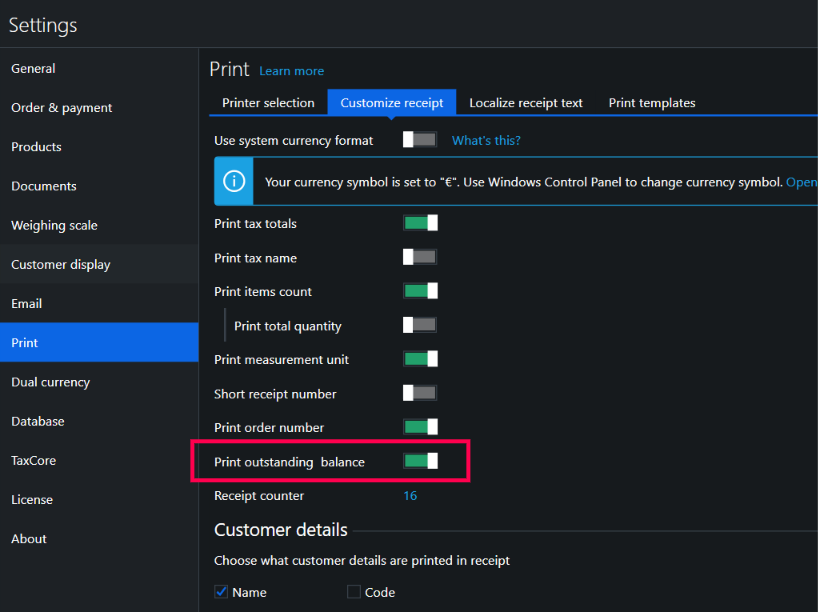
Task: Uncheck the Name customer detail checkbox
Action: (x=221, y=592)
